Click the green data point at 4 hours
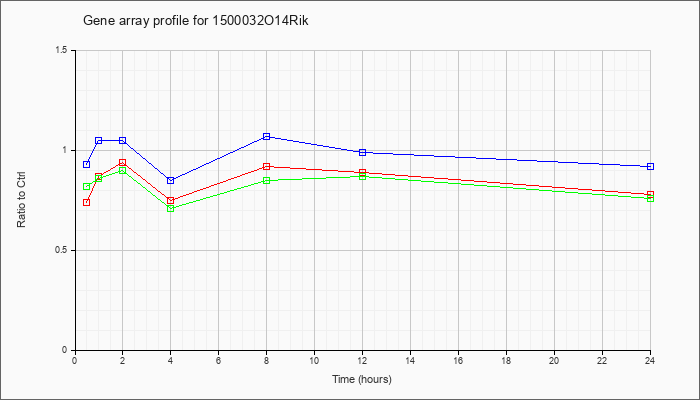 click(171, 208)
